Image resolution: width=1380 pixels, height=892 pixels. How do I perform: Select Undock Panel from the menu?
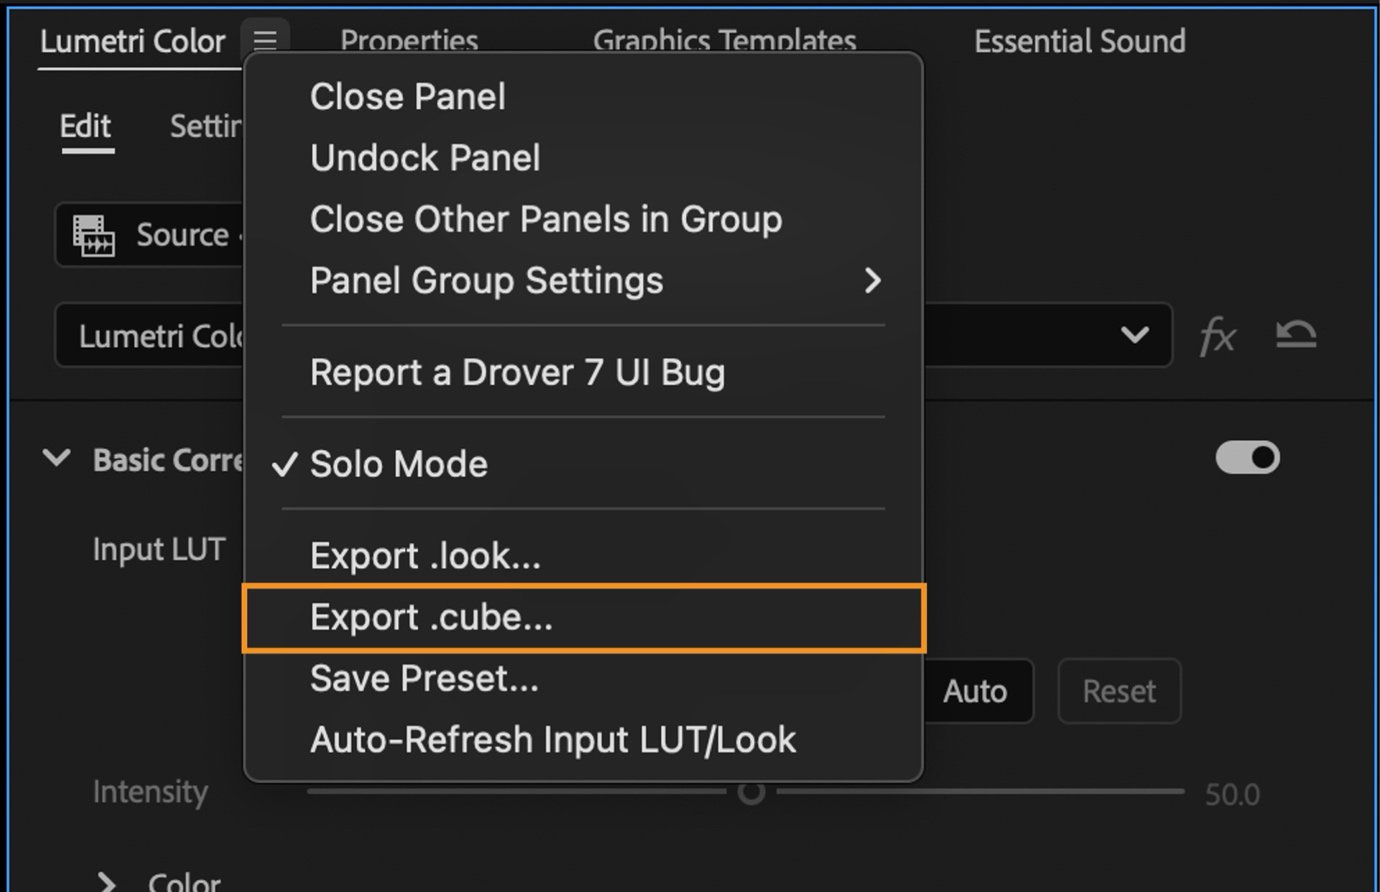click(425, 157)
